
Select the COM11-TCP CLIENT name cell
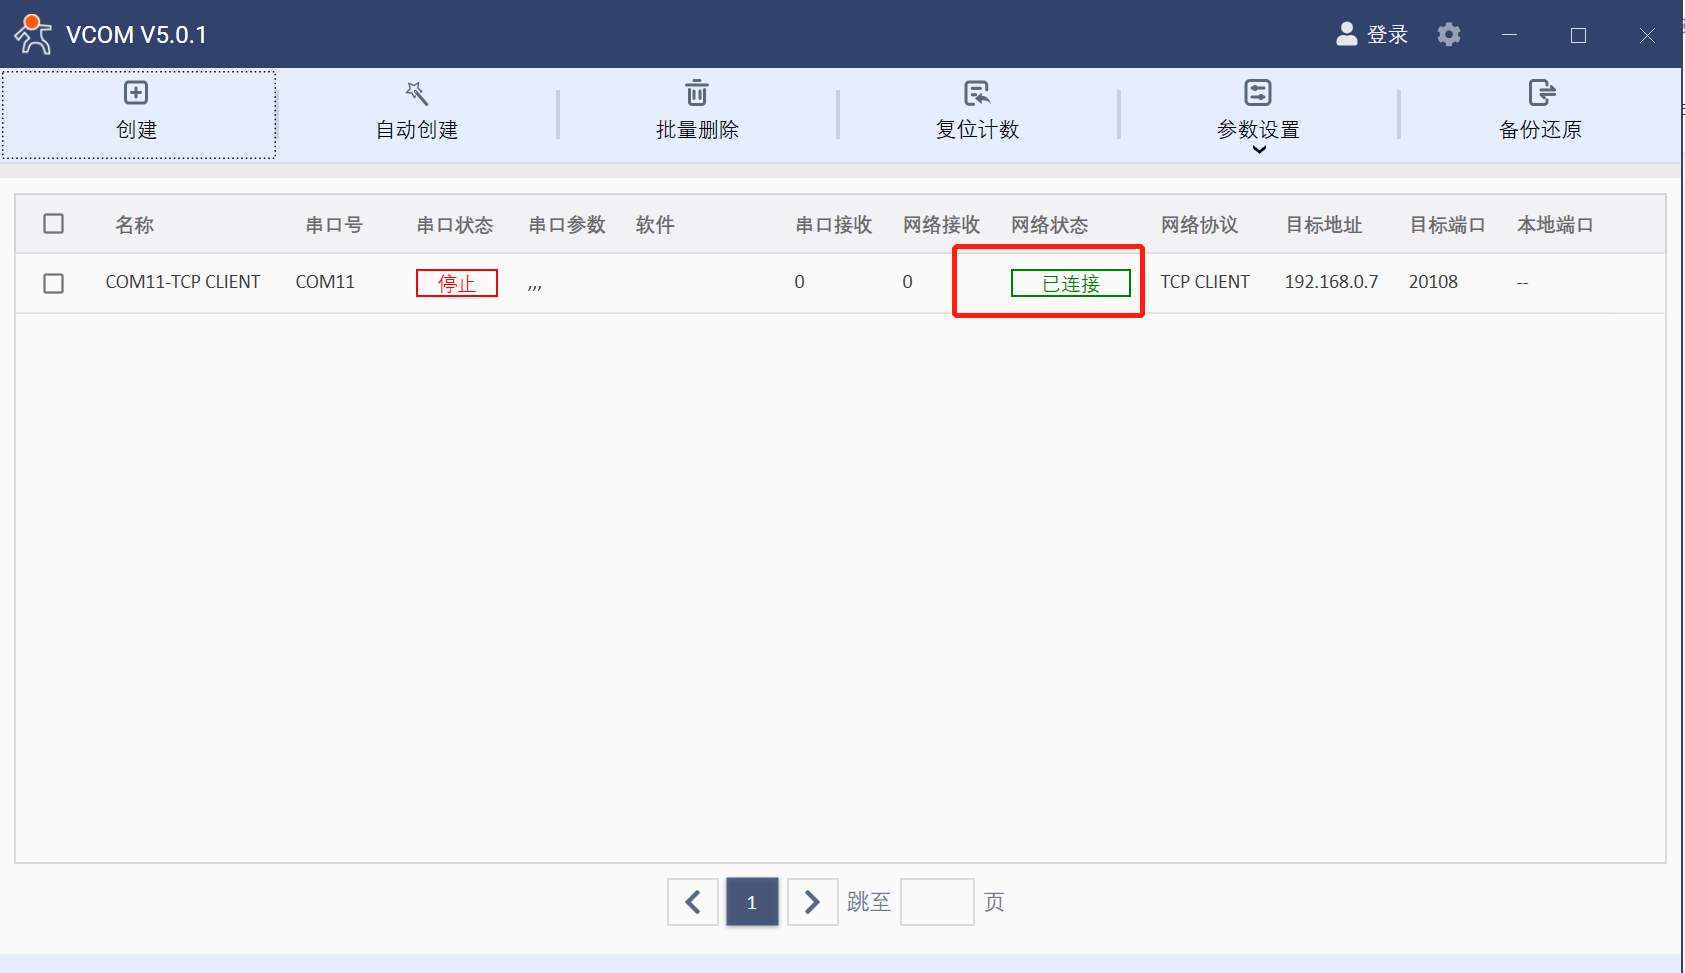(183, 282)
